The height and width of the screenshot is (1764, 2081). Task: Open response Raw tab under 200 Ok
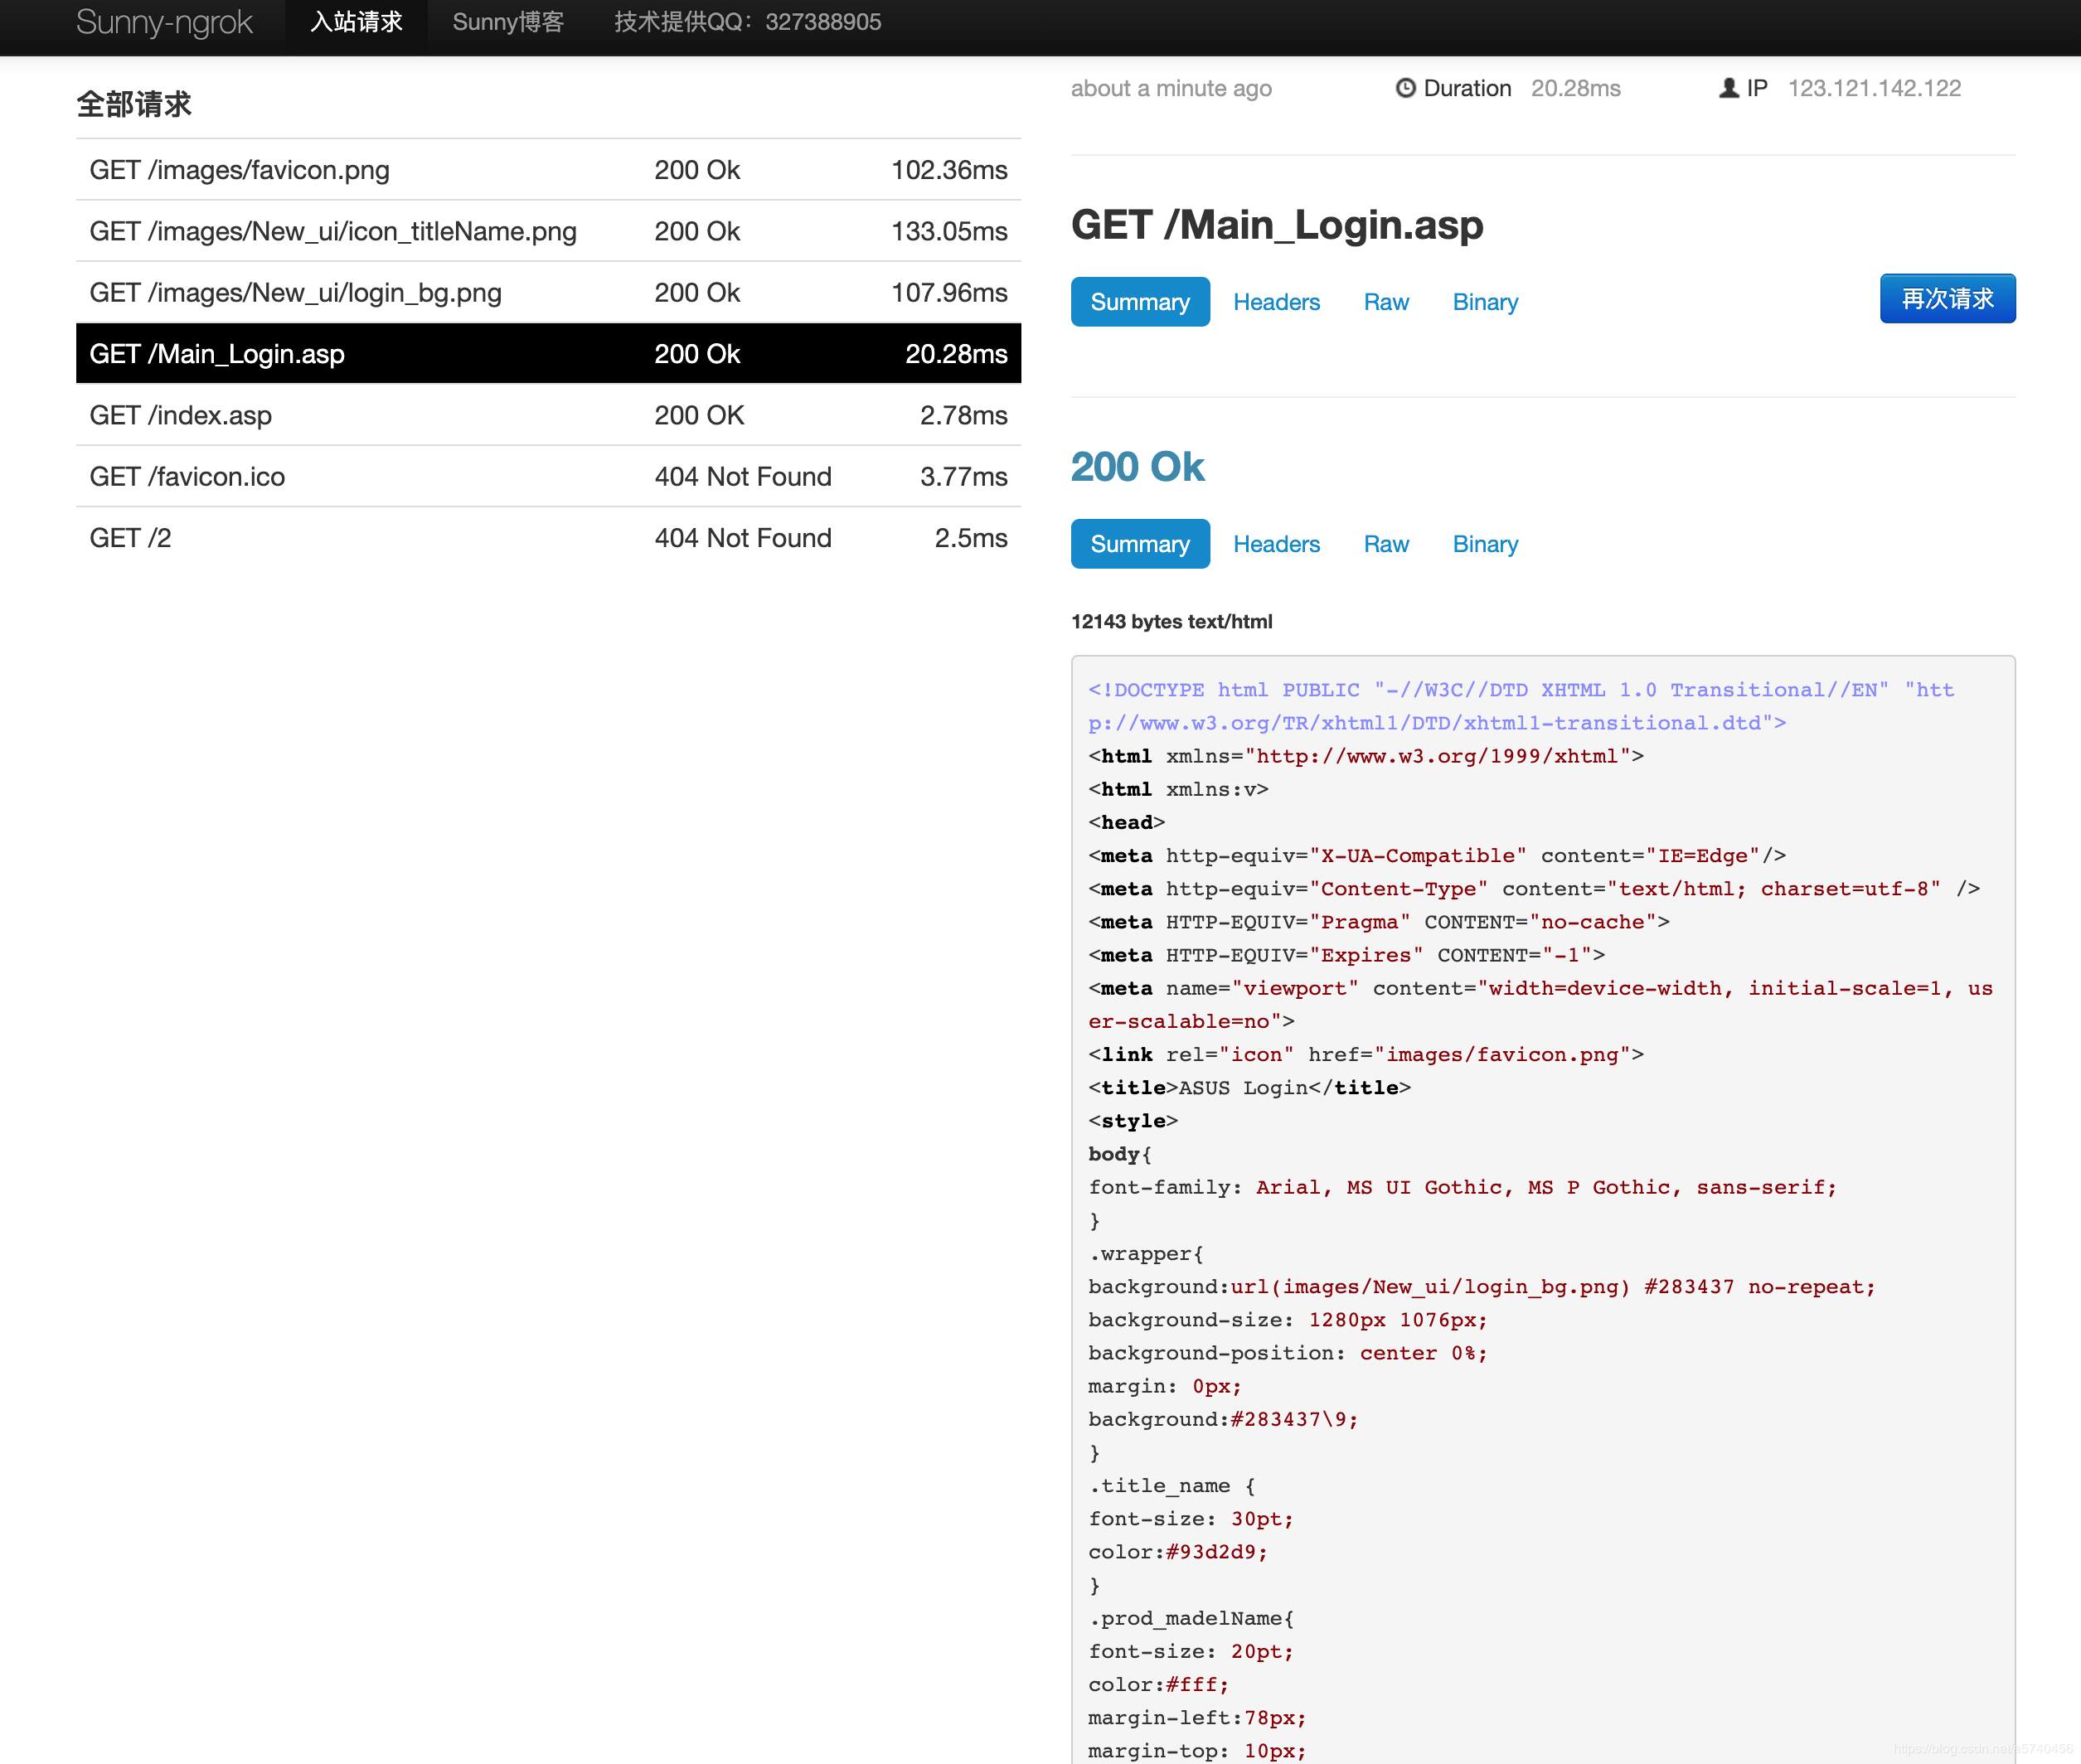tap(1385, 544)
